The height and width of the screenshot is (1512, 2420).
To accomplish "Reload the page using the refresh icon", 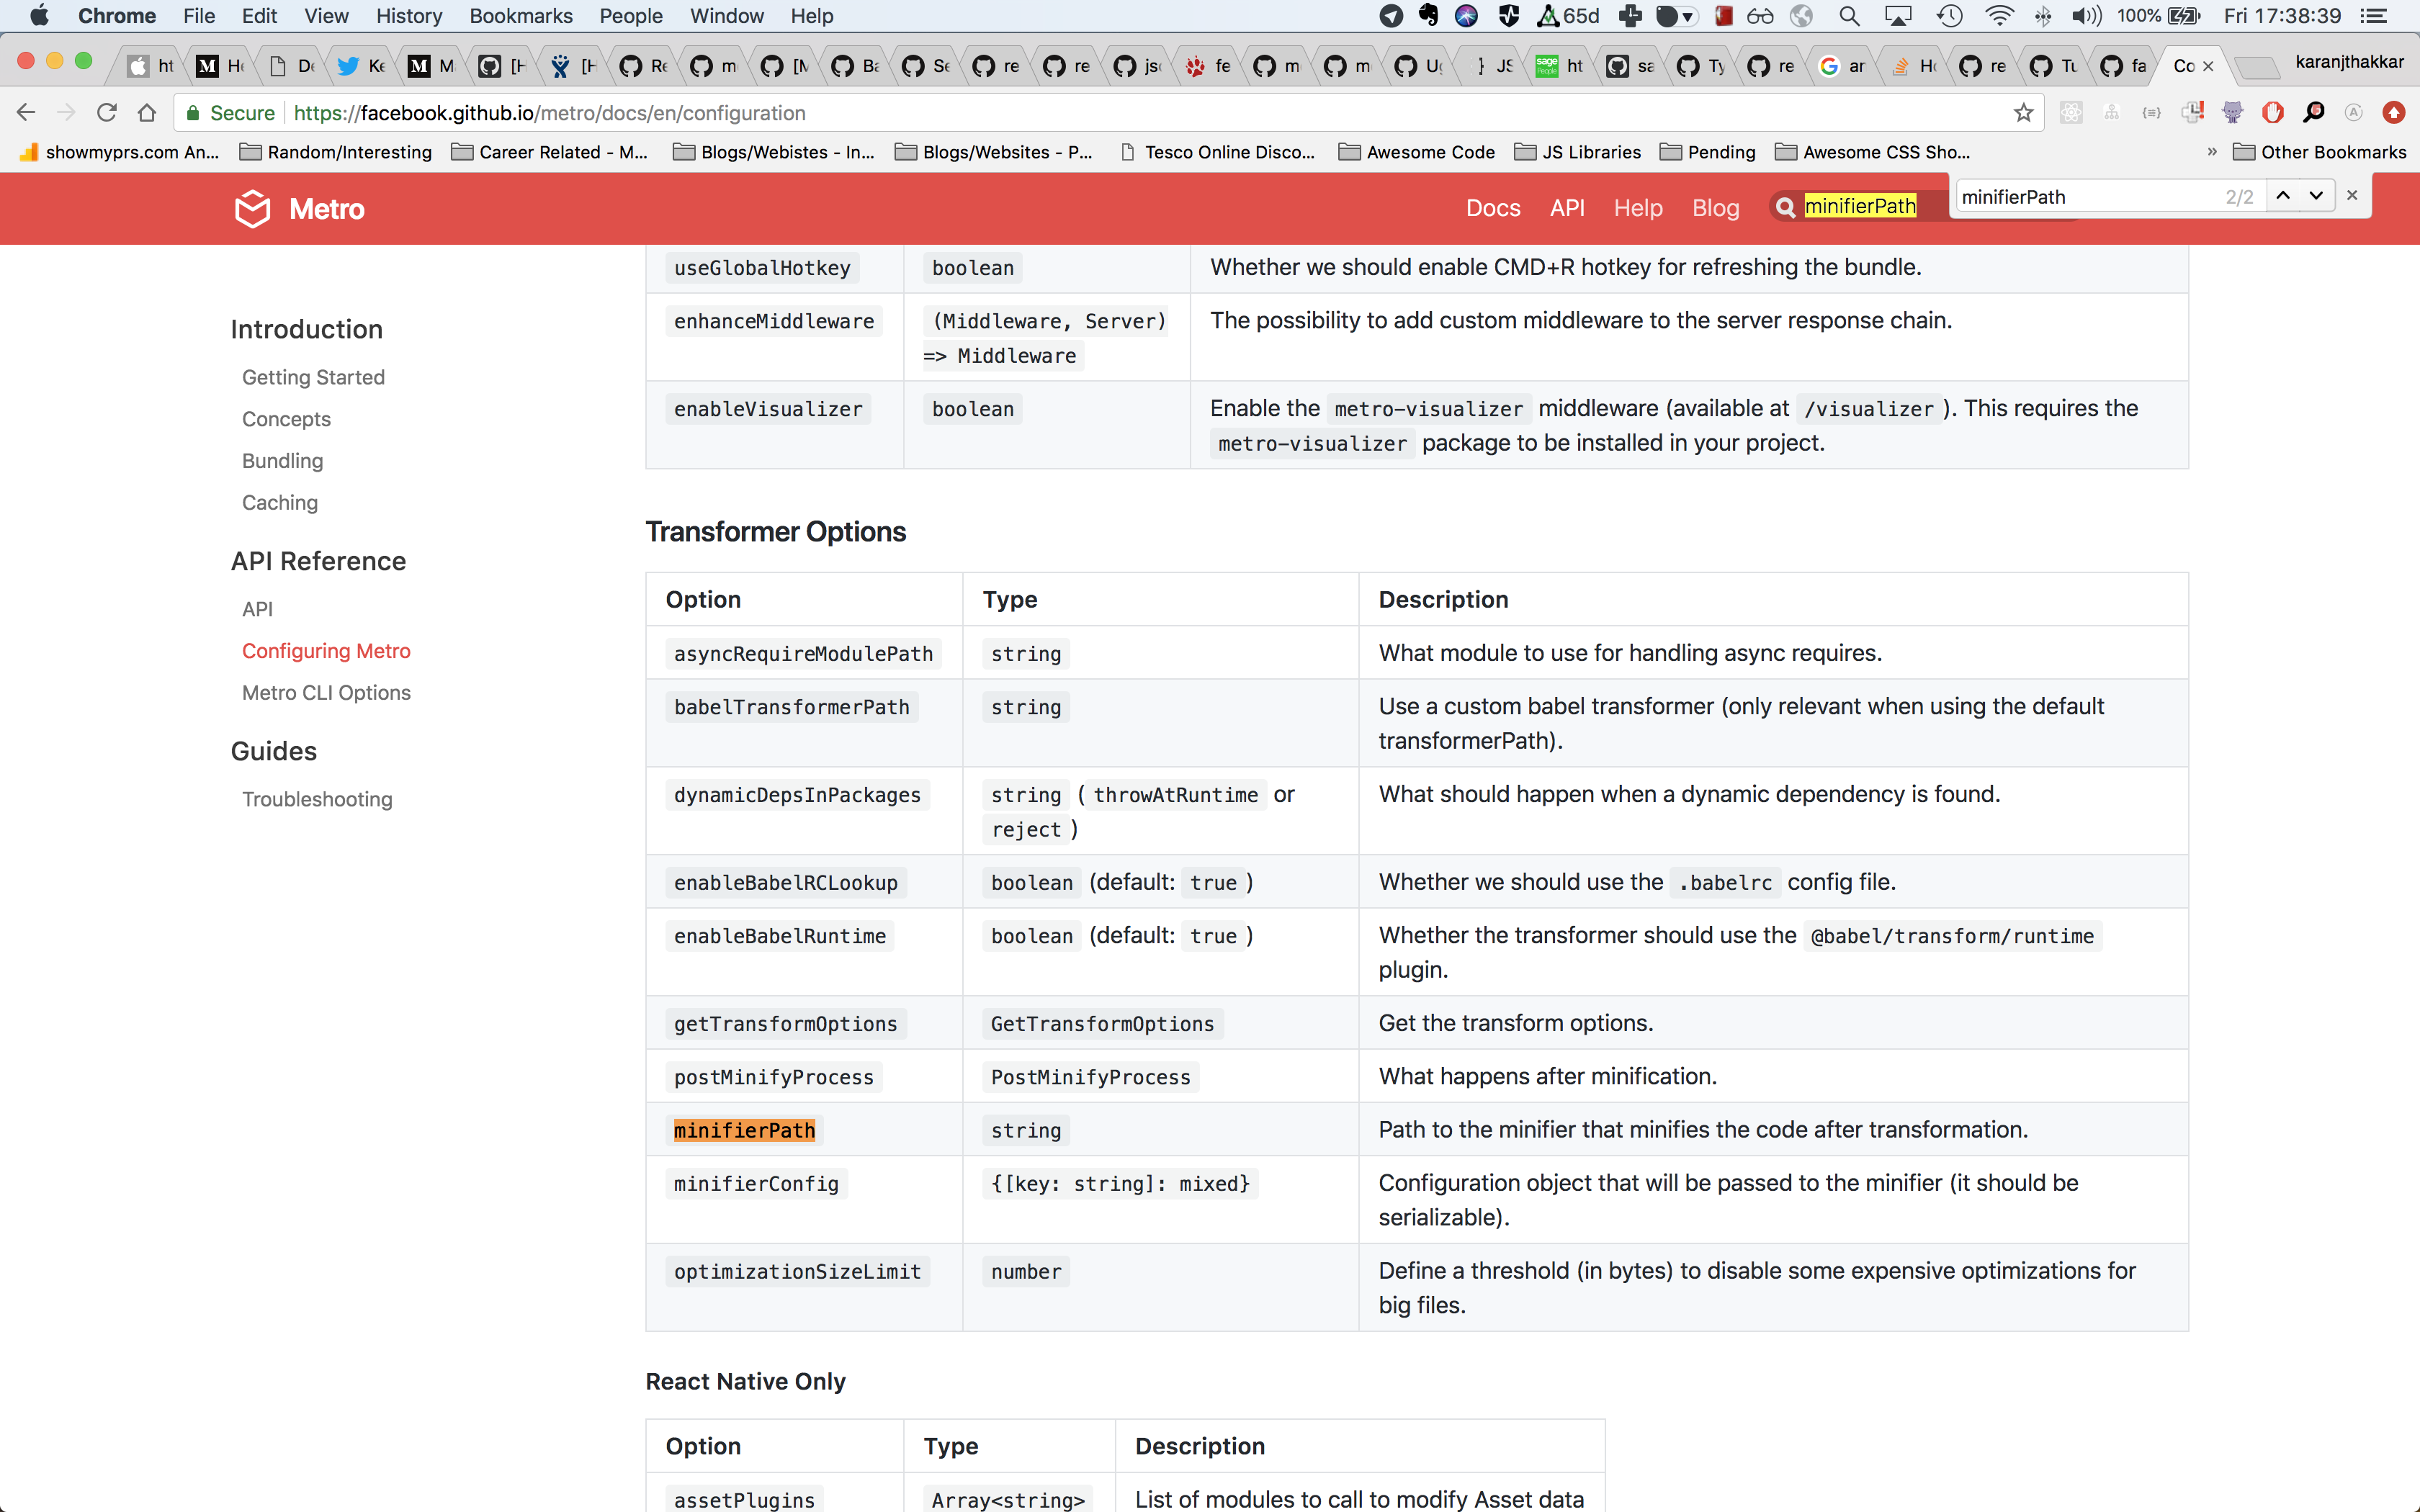I will [x=106, y=112].
